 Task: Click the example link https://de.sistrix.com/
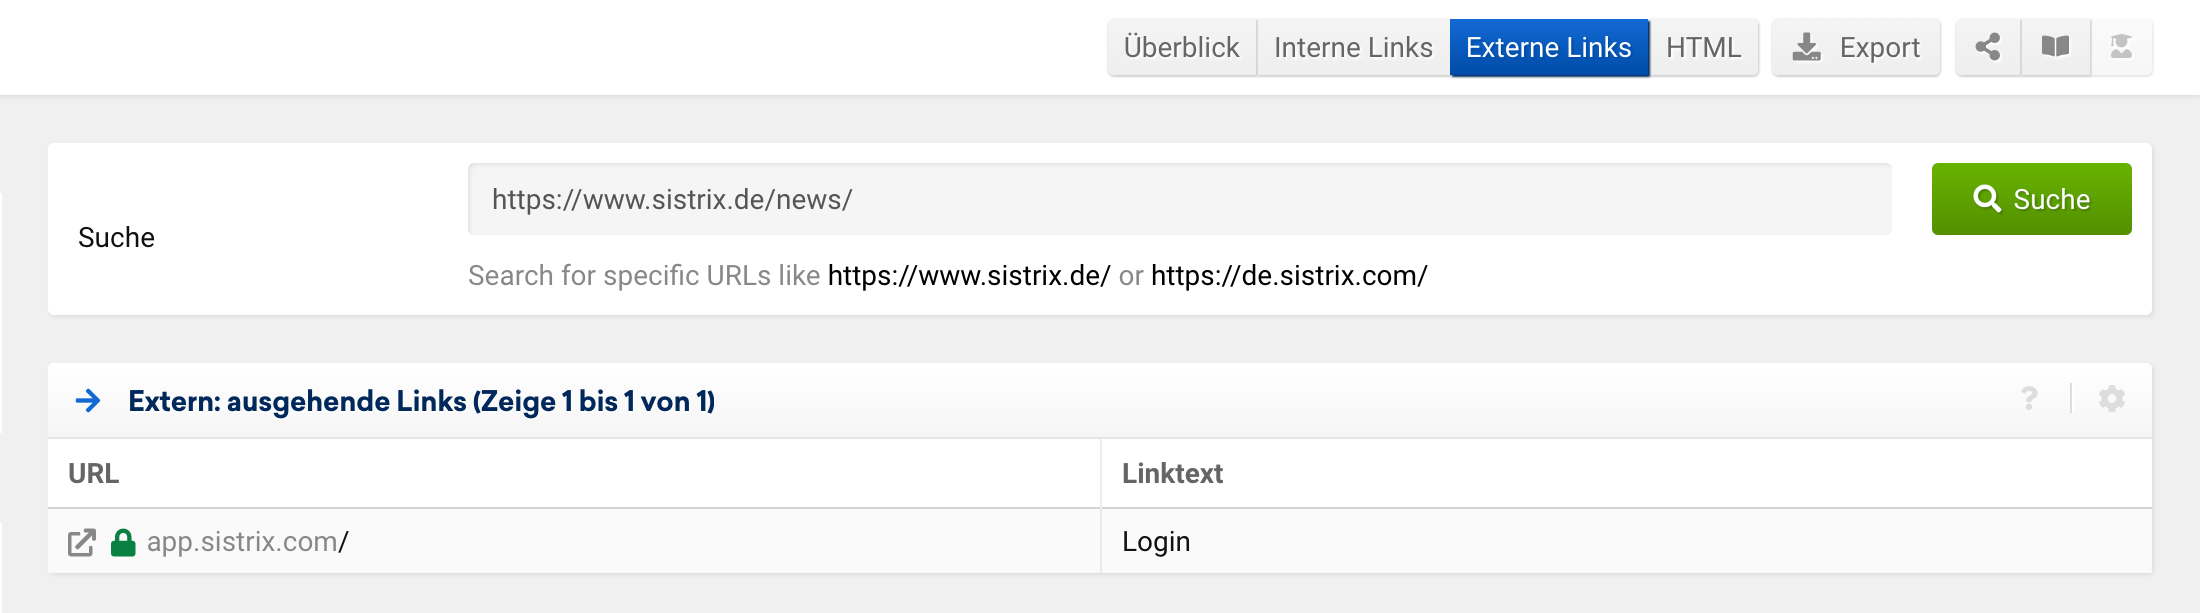1289,276
